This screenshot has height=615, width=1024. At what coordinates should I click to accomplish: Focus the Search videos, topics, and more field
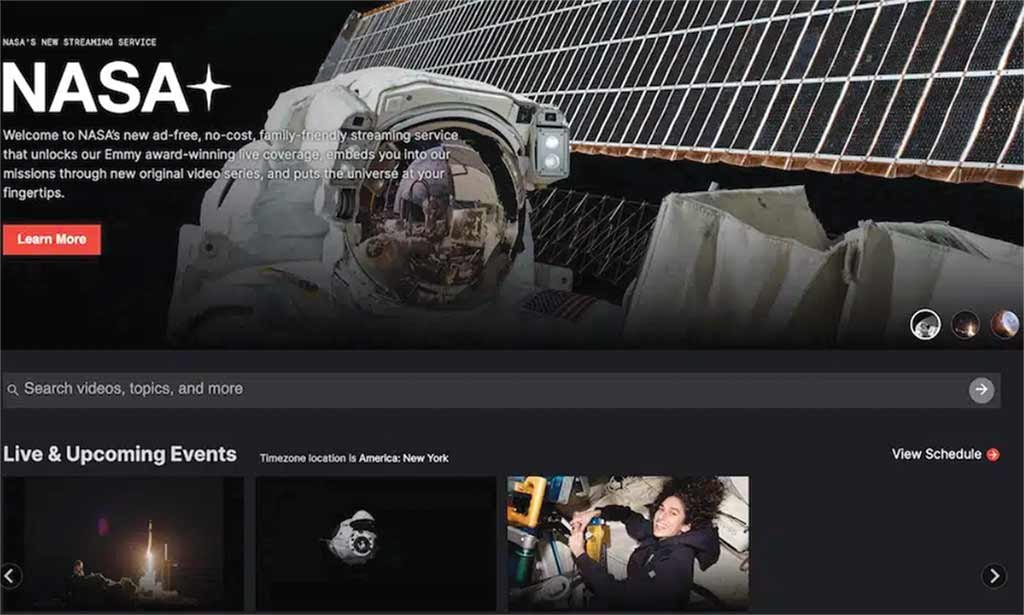click(501, 390)
